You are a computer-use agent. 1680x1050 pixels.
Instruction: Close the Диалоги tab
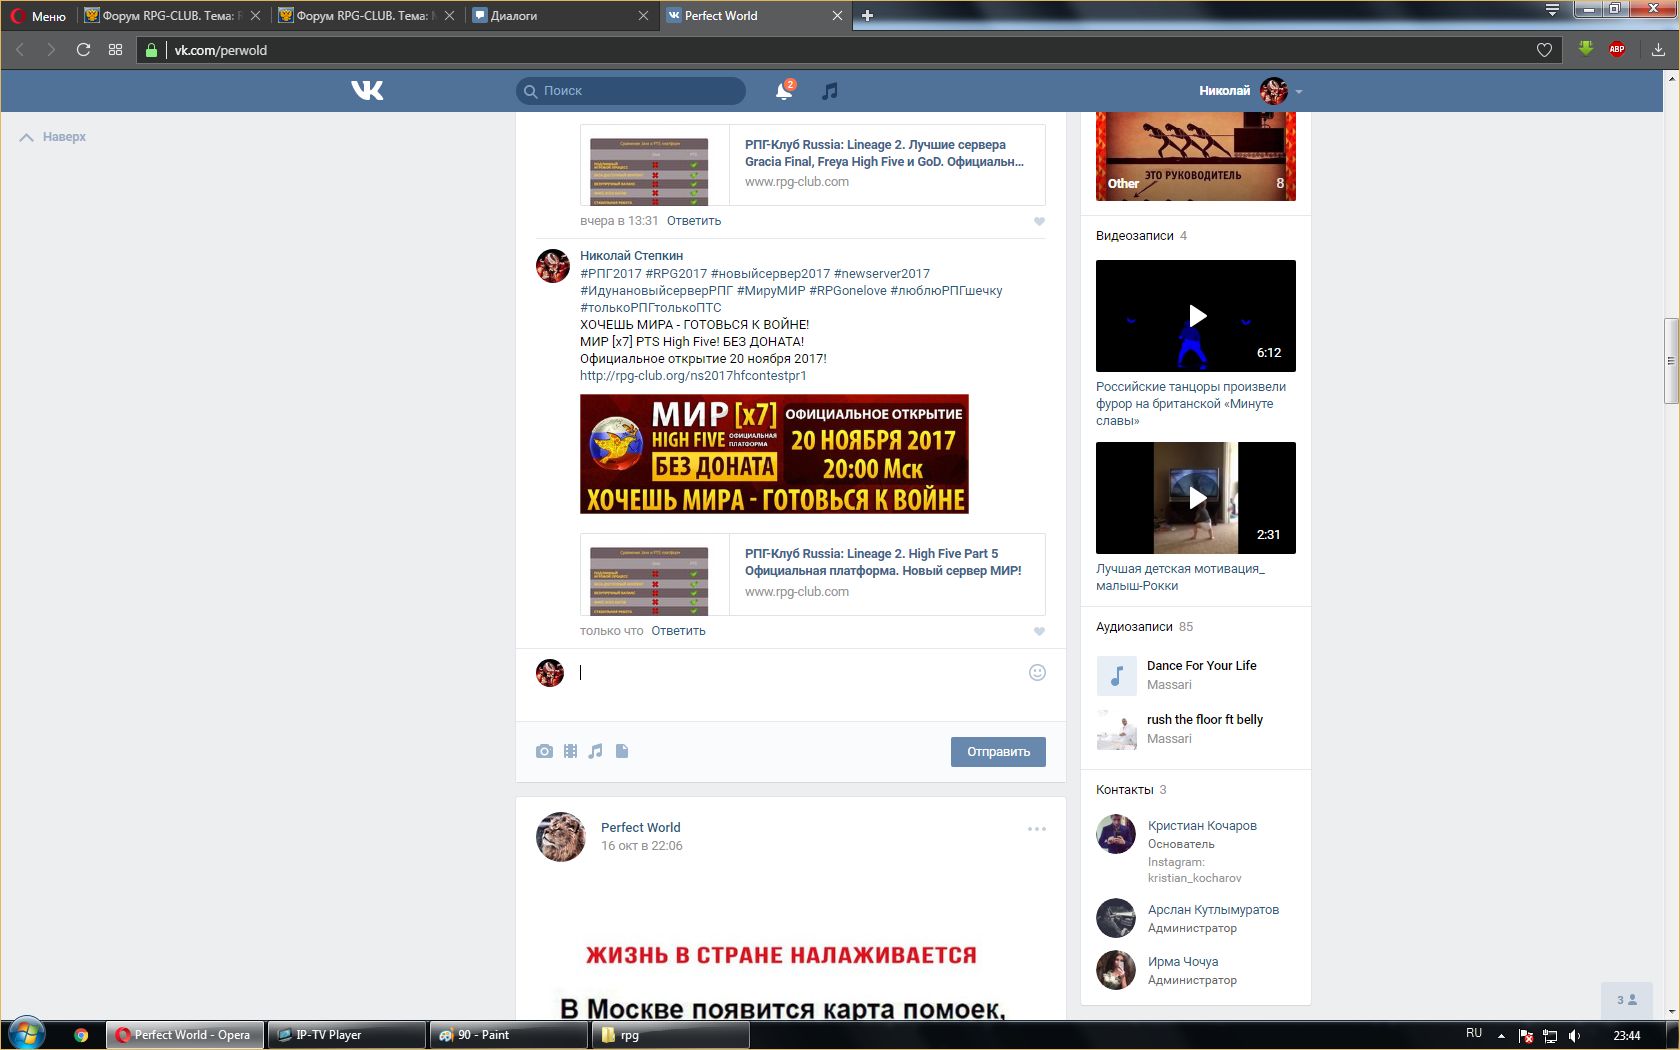pyautogui.click(x=643, y=15)
